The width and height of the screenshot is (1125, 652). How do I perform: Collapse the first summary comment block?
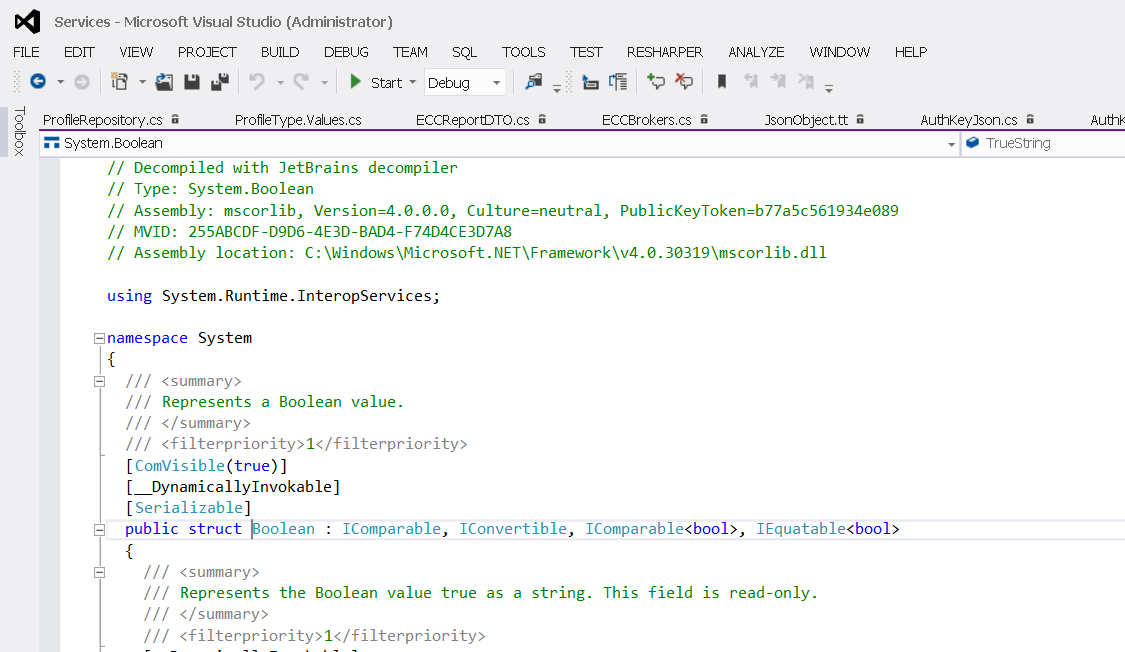(98, 381)
